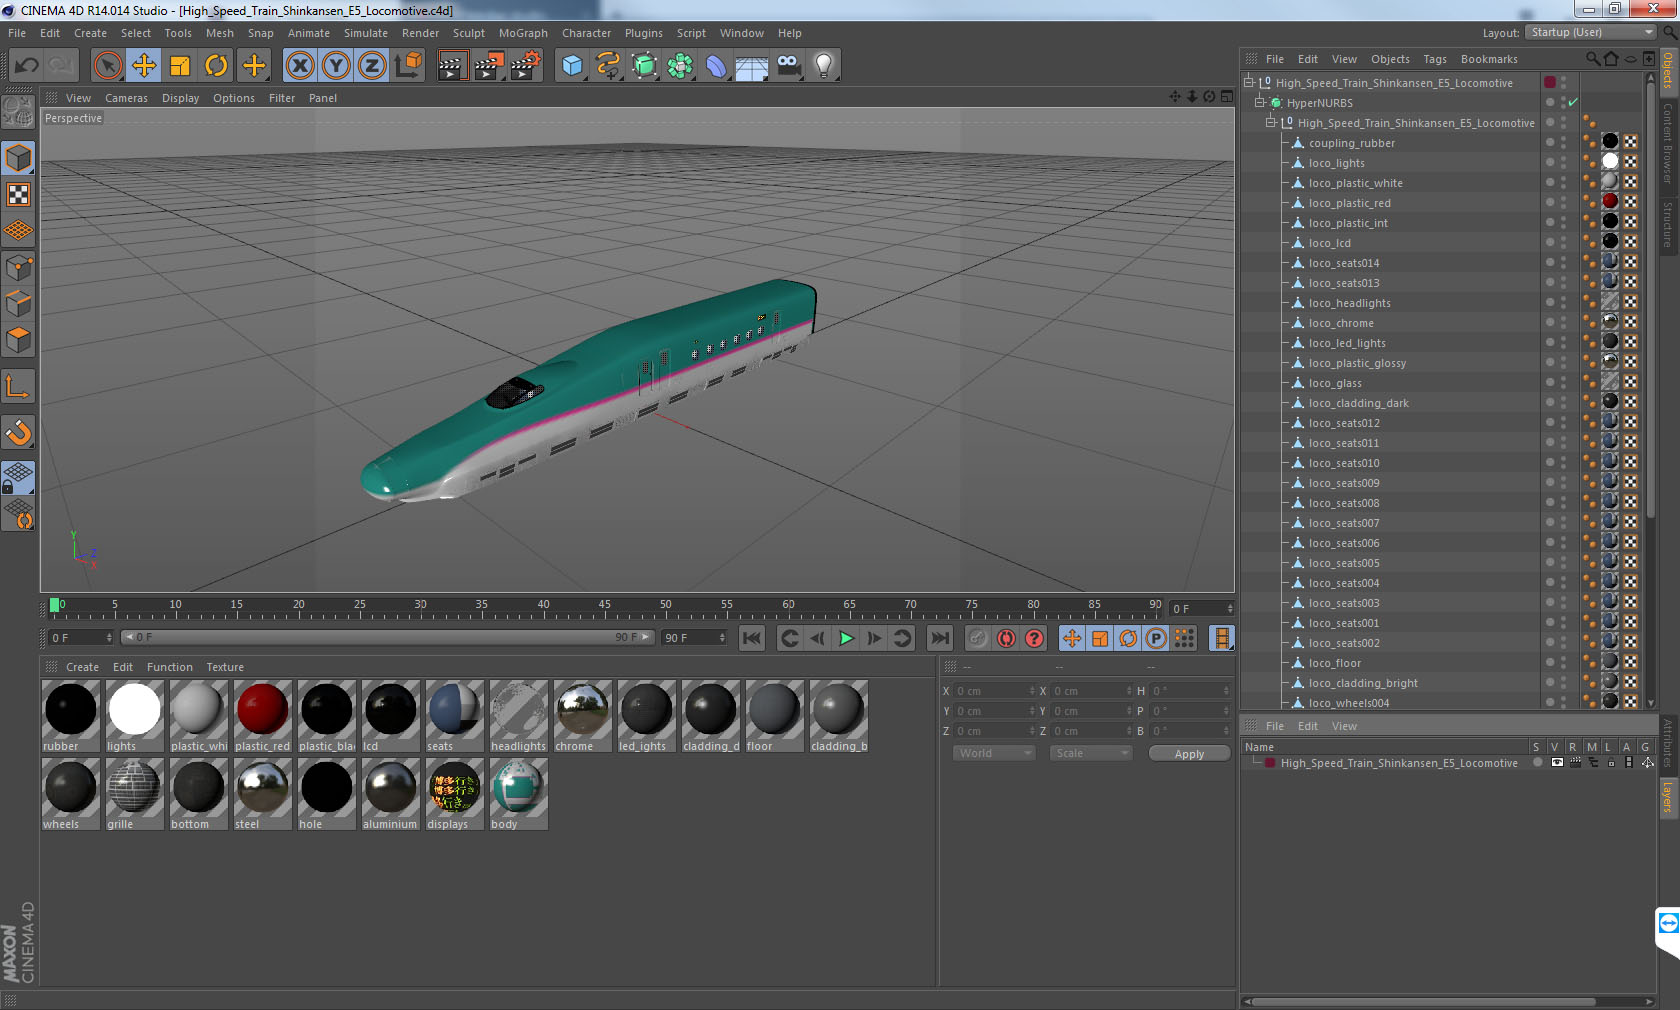This screenshot has width=1680, height=1010.
Task: Toggle the Enable Snap magnet icon
Action: tap(18, 432)
